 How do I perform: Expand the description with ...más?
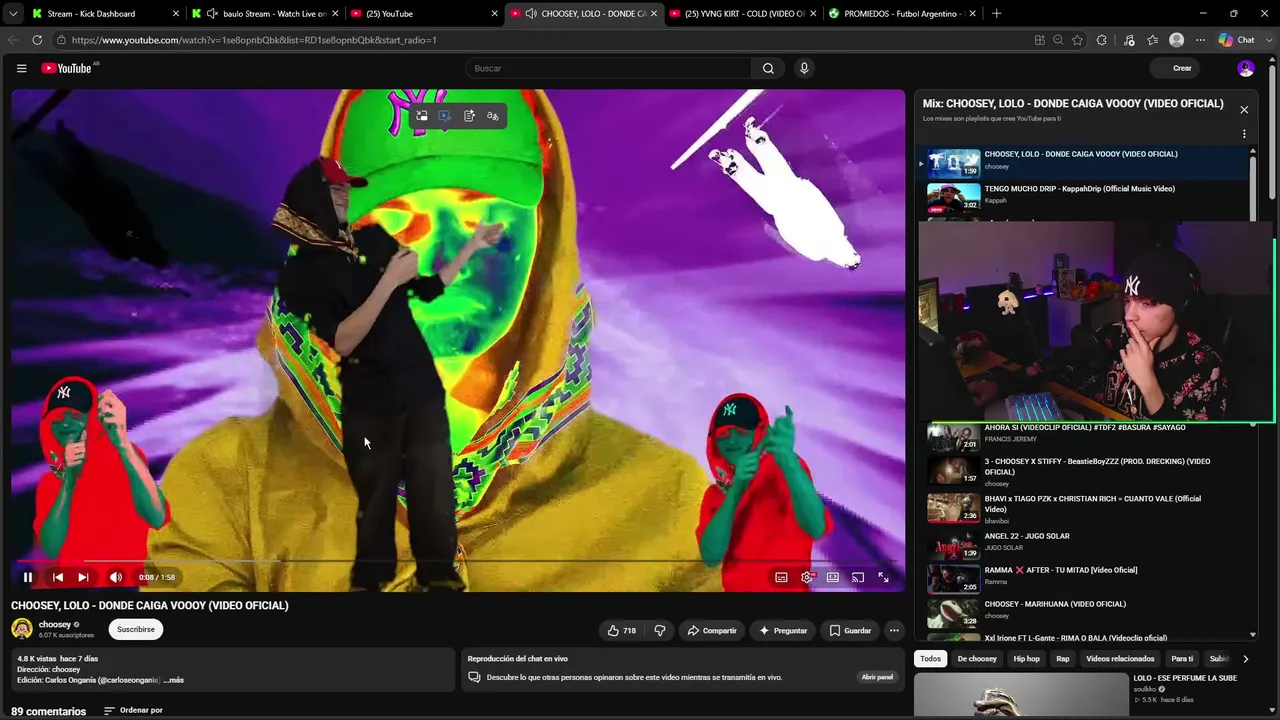point(174,680)
